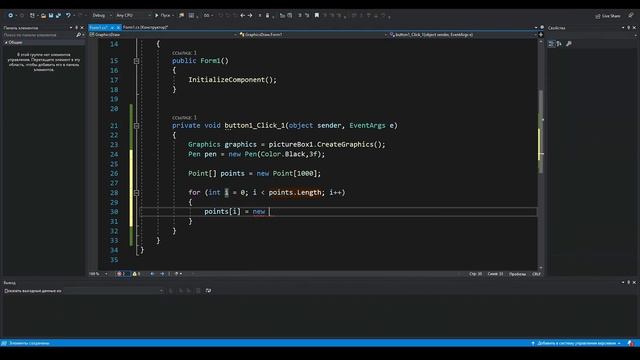Pin the Свойства properties panel
Image resolution: width=640 pixels, height=360 pixels.
pos(629,28)
